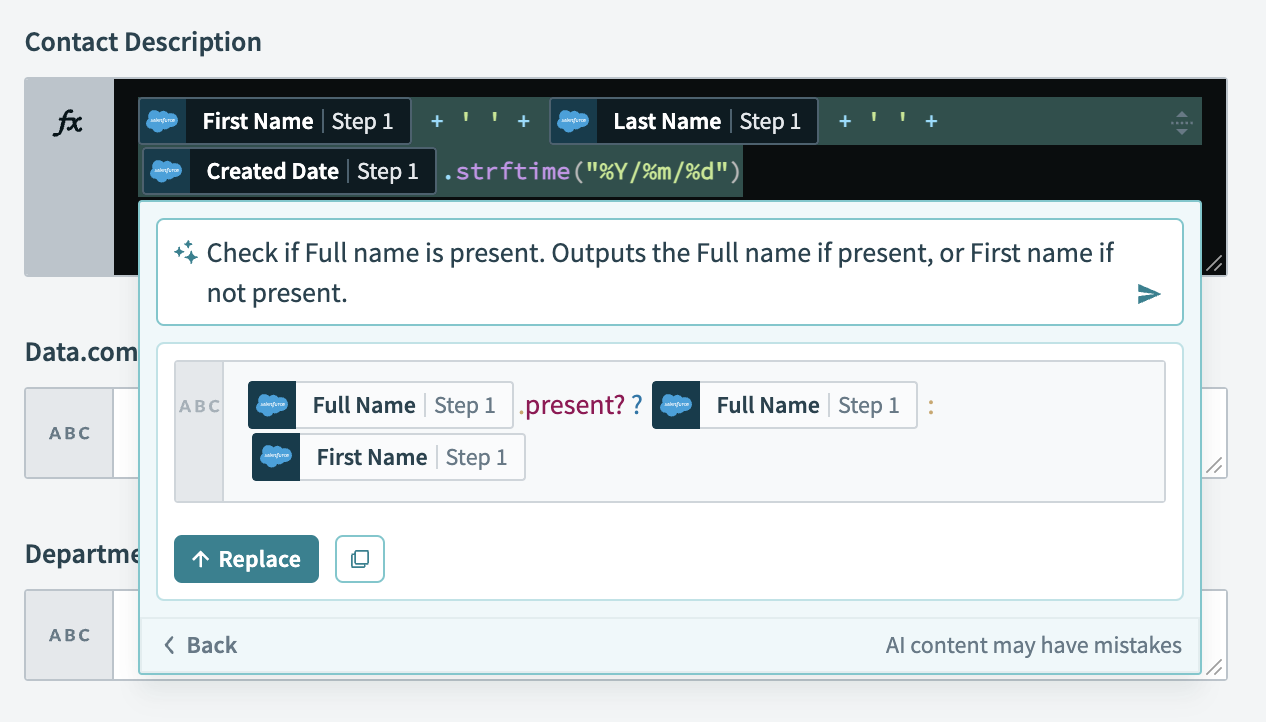Click Full Name pill after the question mark
The height and width of the screenshot is (722, 1266).
click(x=785, y=405)
